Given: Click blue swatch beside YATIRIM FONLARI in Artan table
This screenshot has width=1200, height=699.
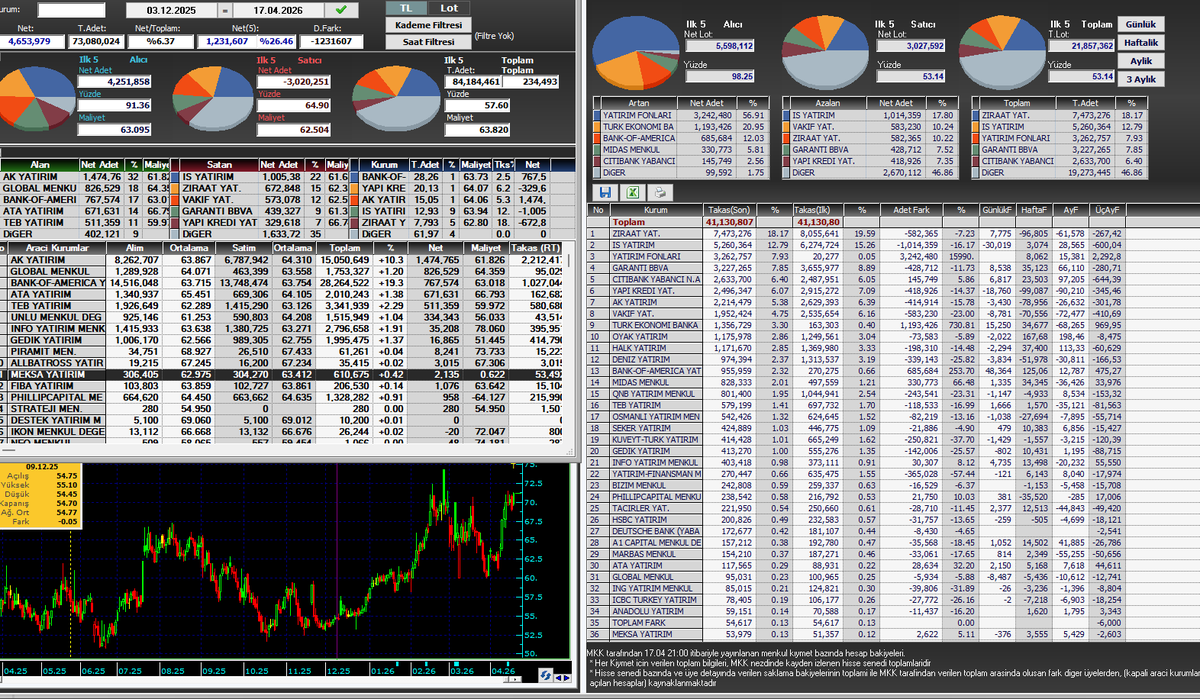Looking at the screenshot, I should (x=598, y=115).
